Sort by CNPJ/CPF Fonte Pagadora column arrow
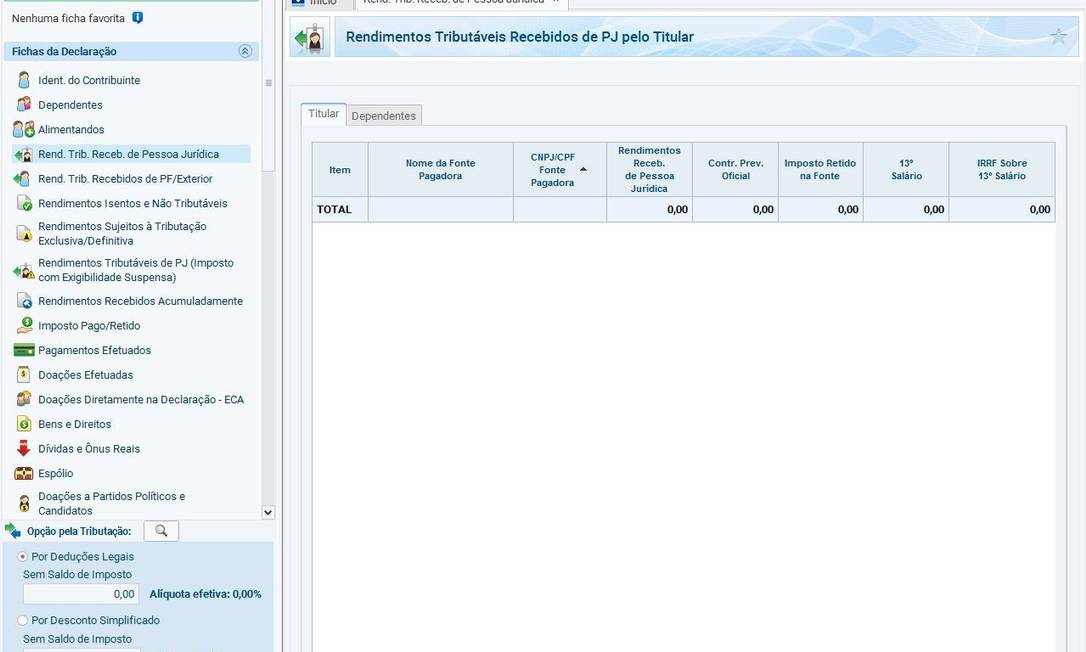The image size is (1086, 652). (x=583, y=170)
